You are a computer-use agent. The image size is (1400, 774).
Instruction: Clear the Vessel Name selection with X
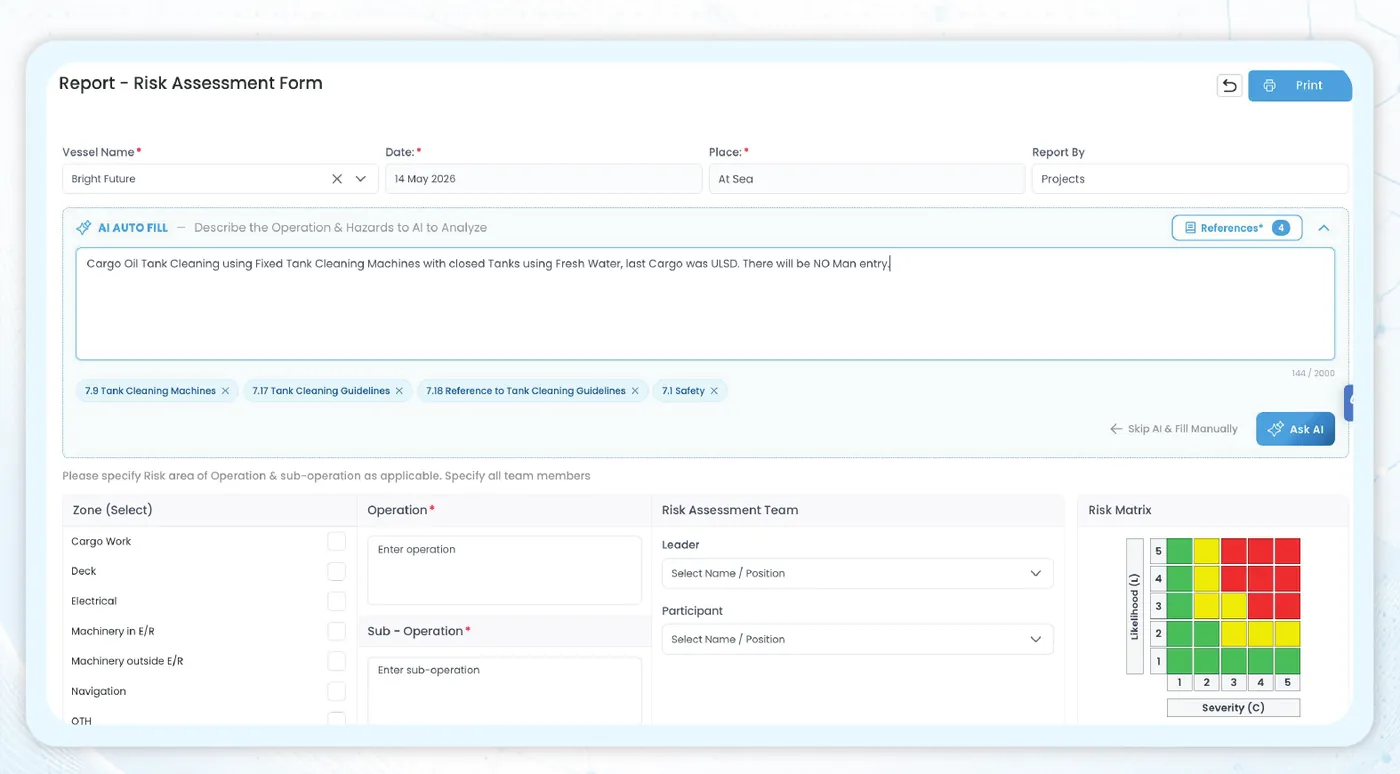click(x=337, y=179)
